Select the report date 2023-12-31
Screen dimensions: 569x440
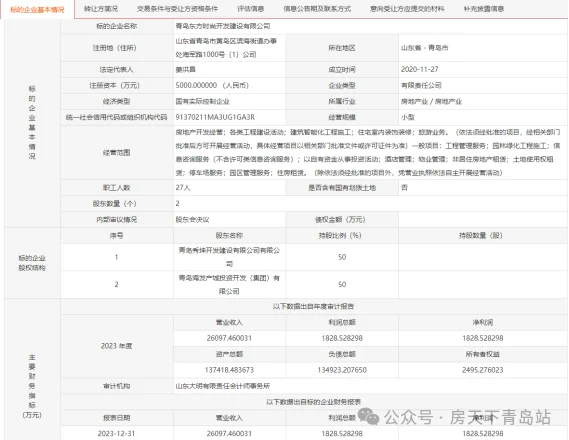116,433
